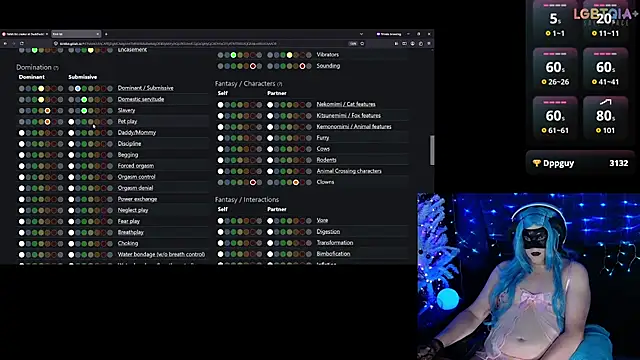The image size is (640, 360).
Task: Click the 60s 26~26 timer card
Action: click(x=555, y=68)
